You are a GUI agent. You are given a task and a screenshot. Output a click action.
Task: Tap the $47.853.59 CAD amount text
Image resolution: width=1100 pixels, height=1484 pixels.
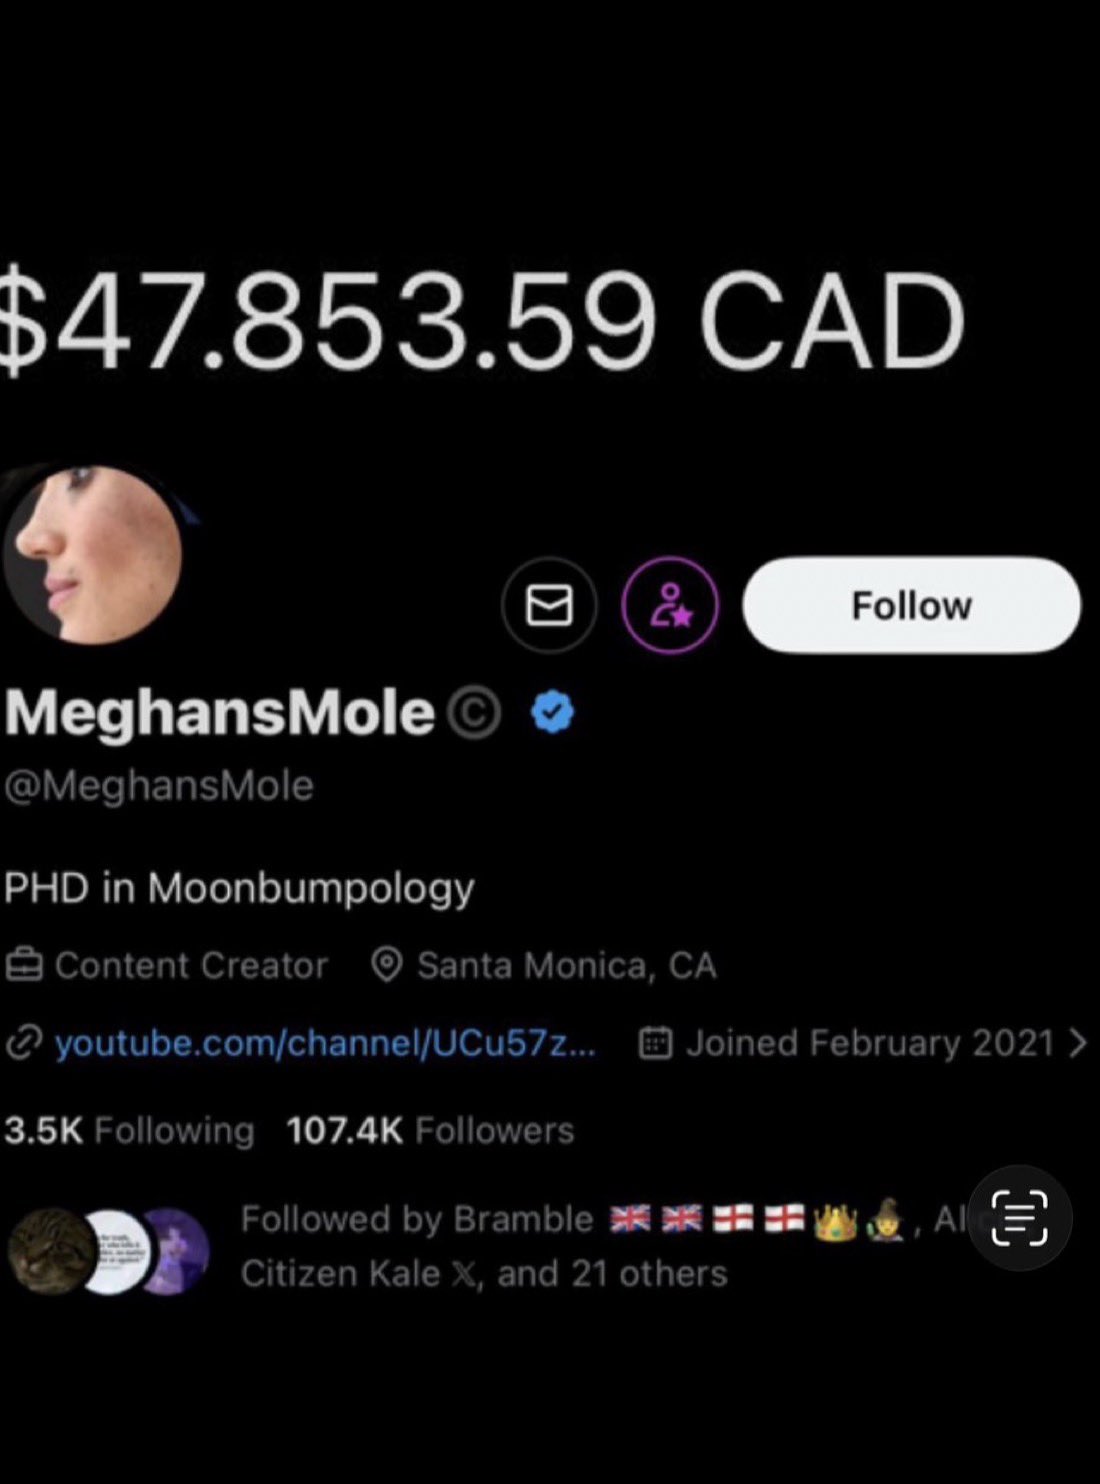pyautogui.click(x=482, y=320)
